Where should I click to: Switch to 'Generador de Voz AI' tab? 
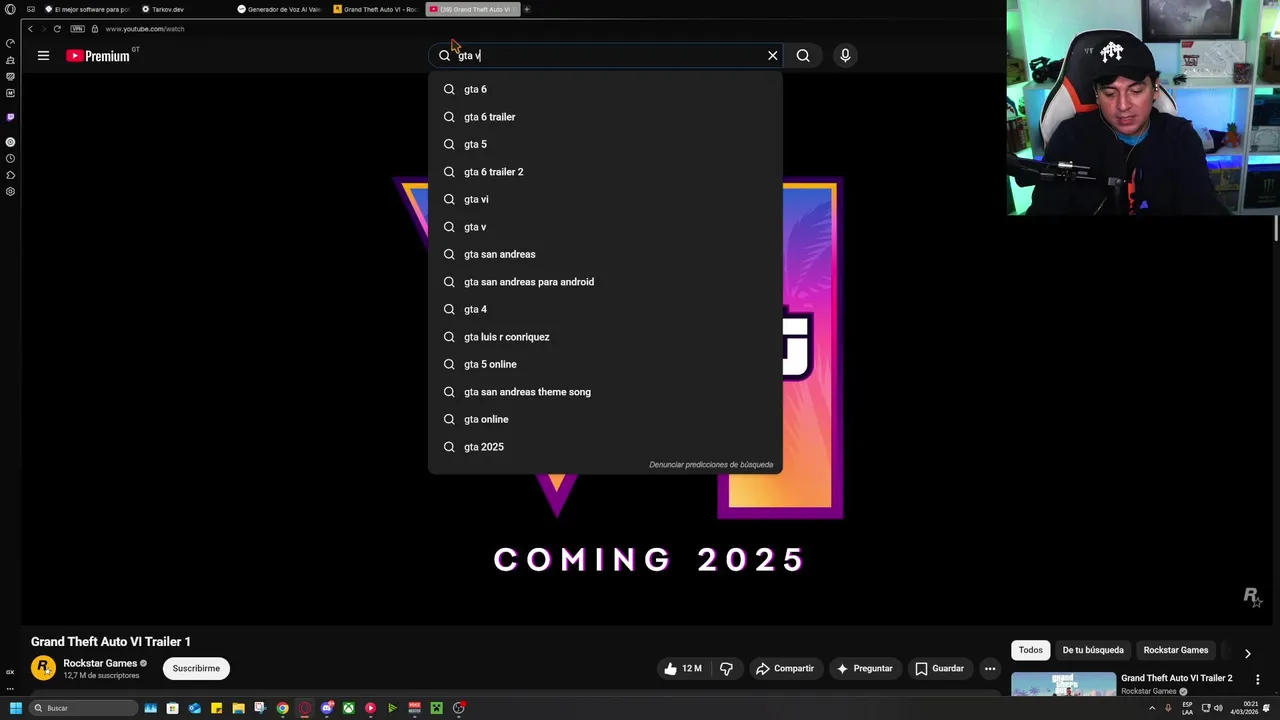[280, 9]
